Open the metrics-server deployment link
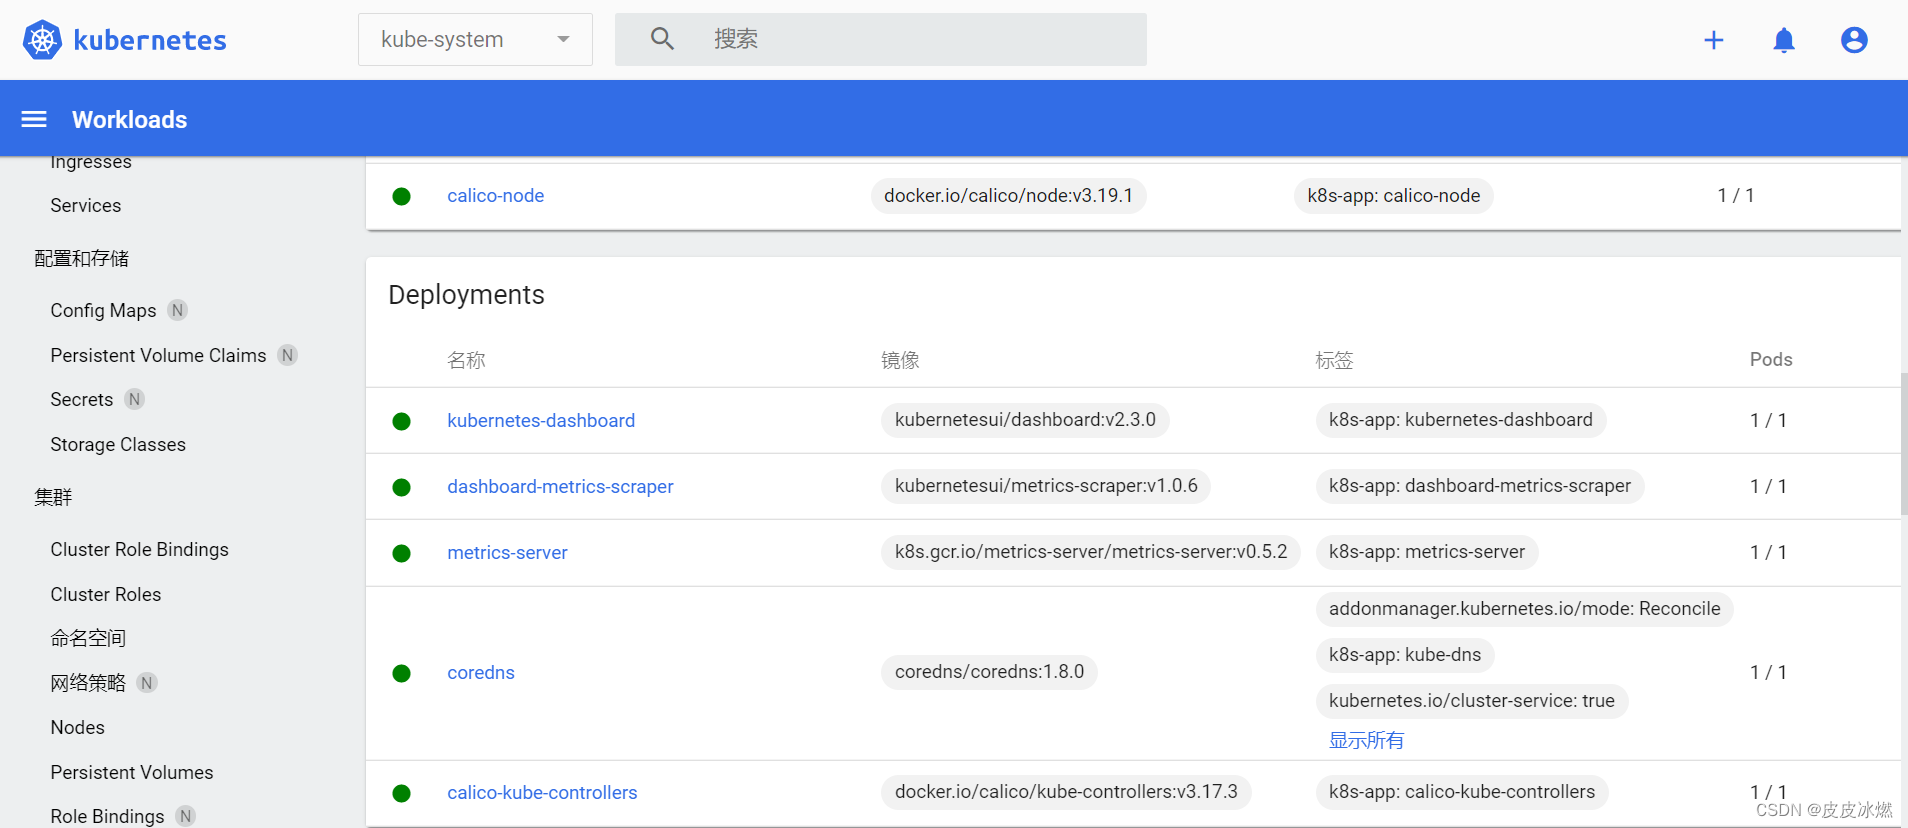 507,552
